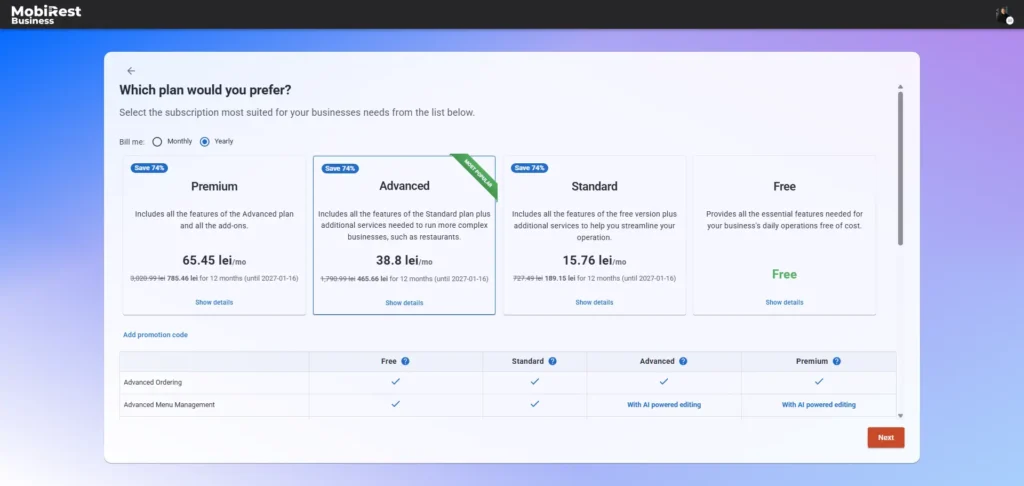Image resolution: width=1024 pixels, height=486 pixels.
Task: Expand Show details for Advanced plan
Action: (404, 303)
